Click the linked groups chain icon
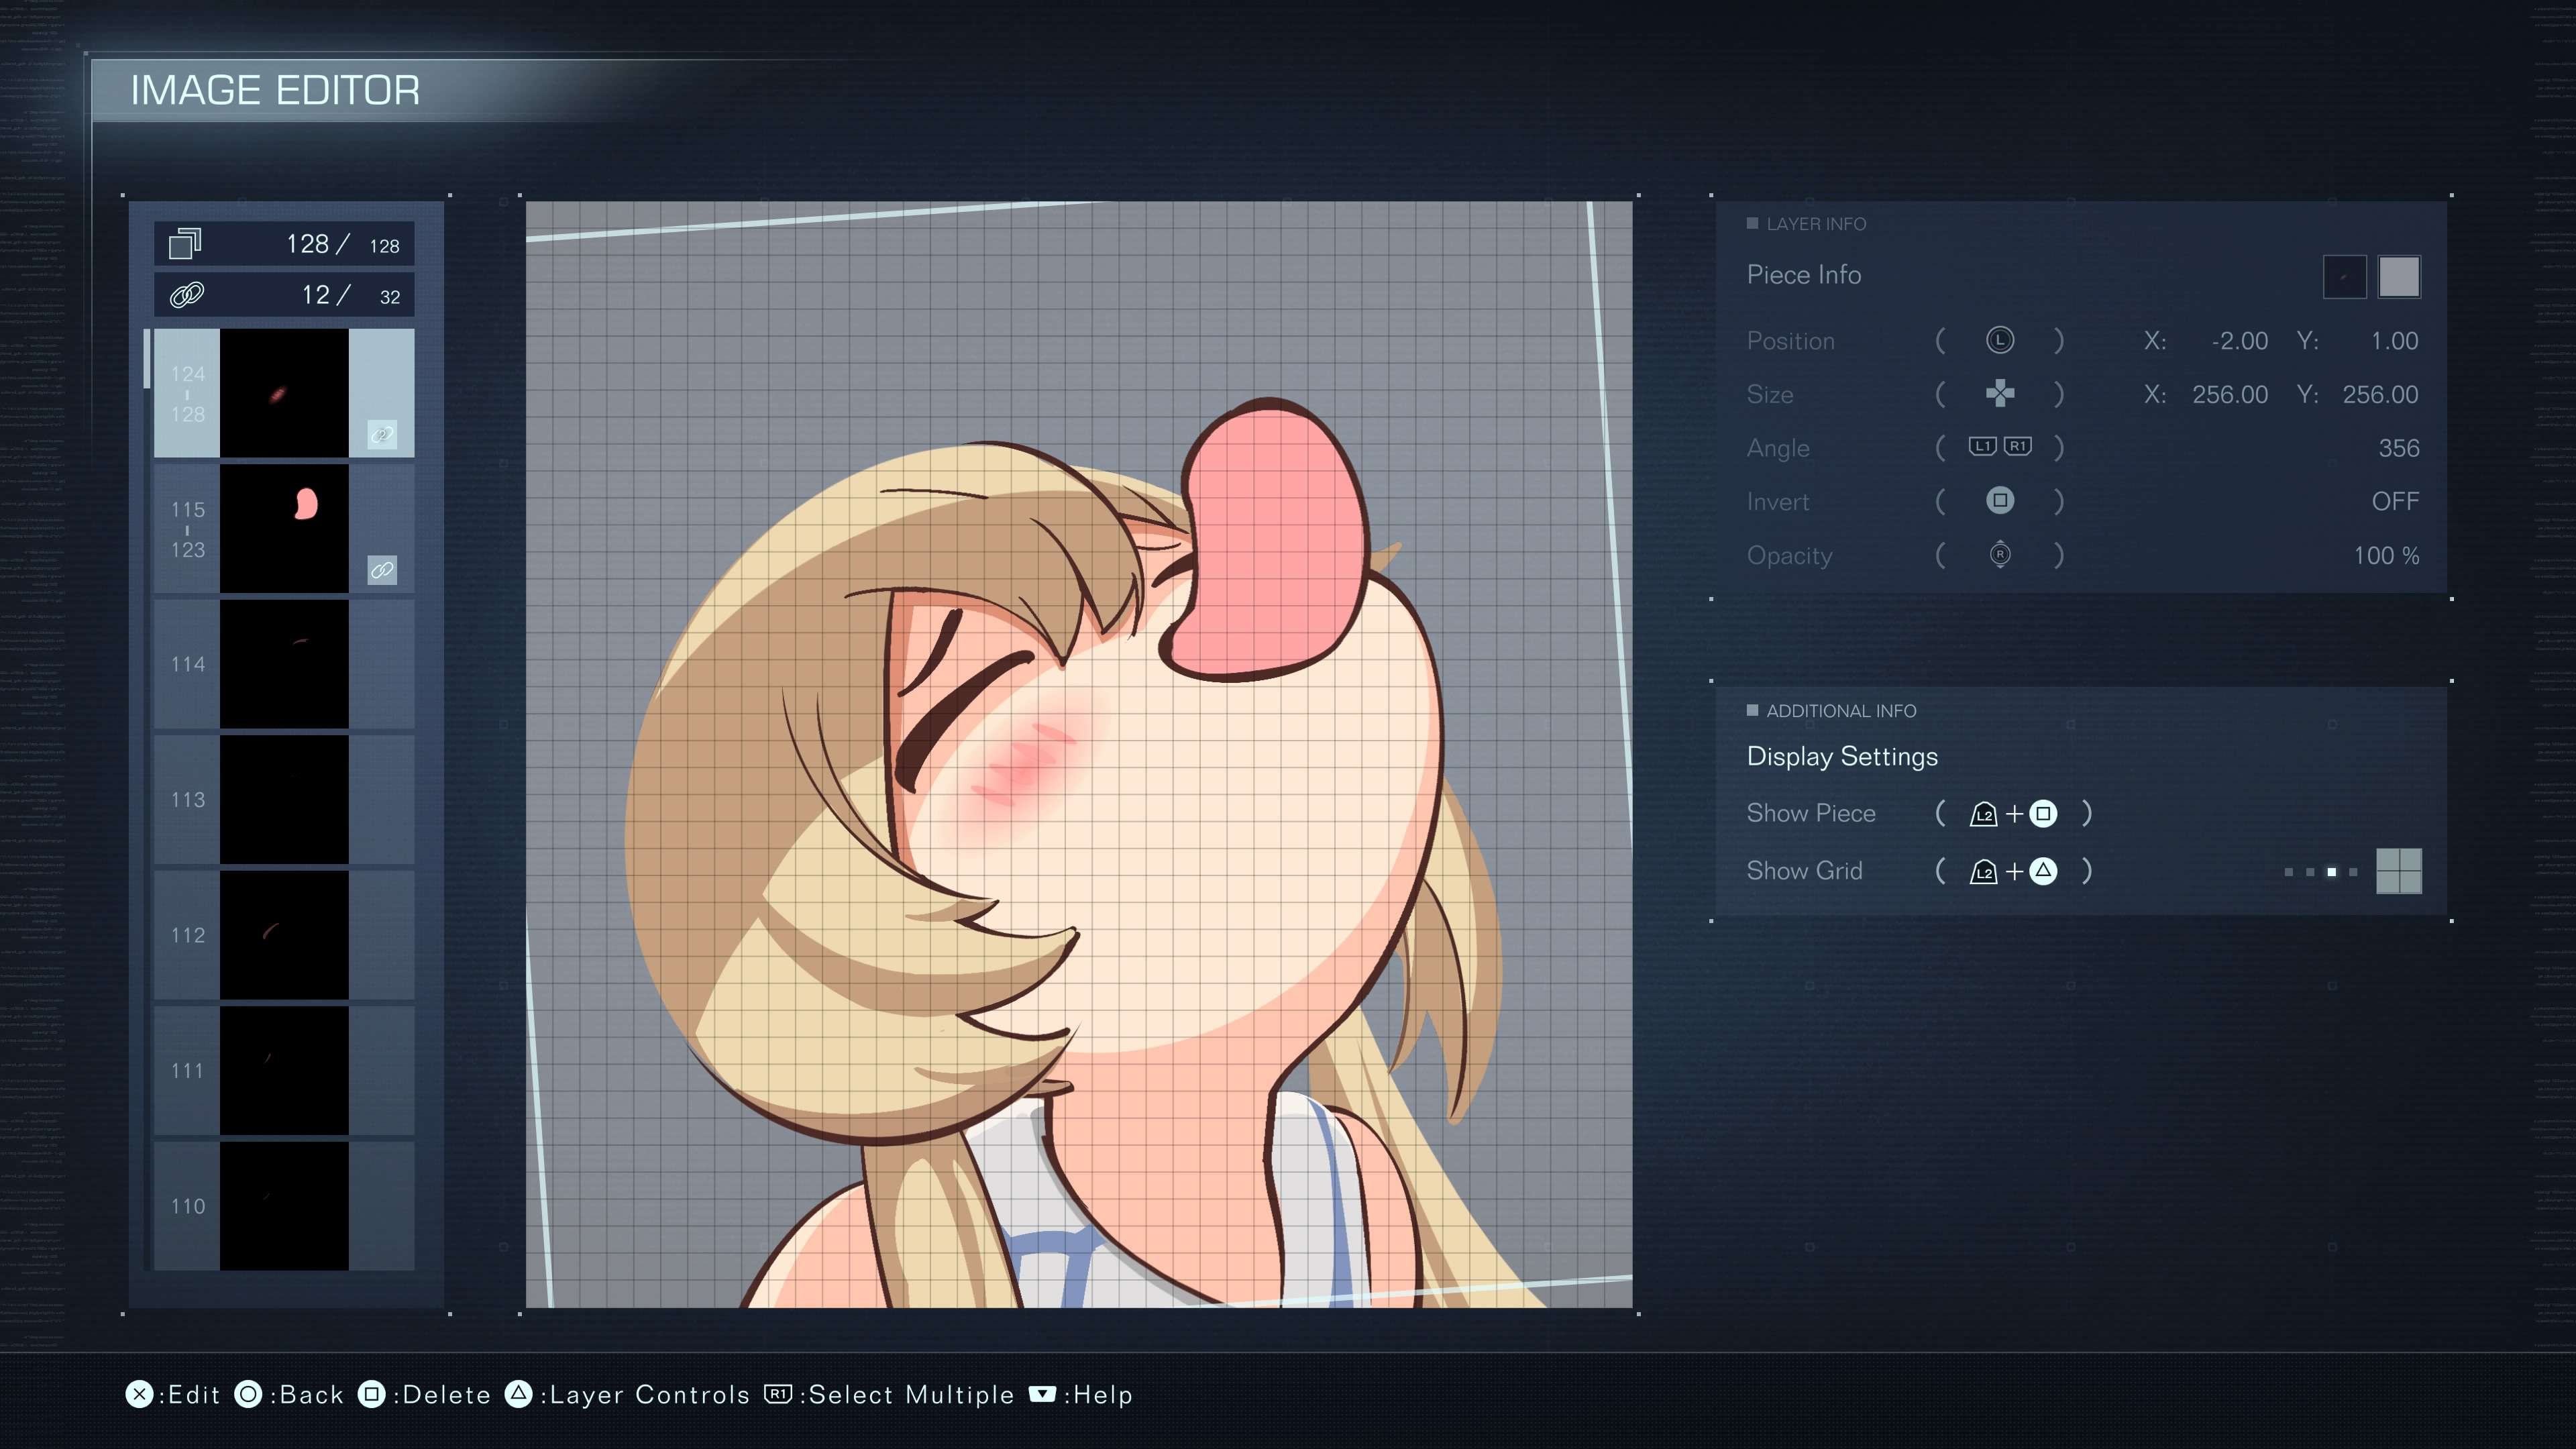The width and height of the screenshot is (2576, 1449). [187, 295]
